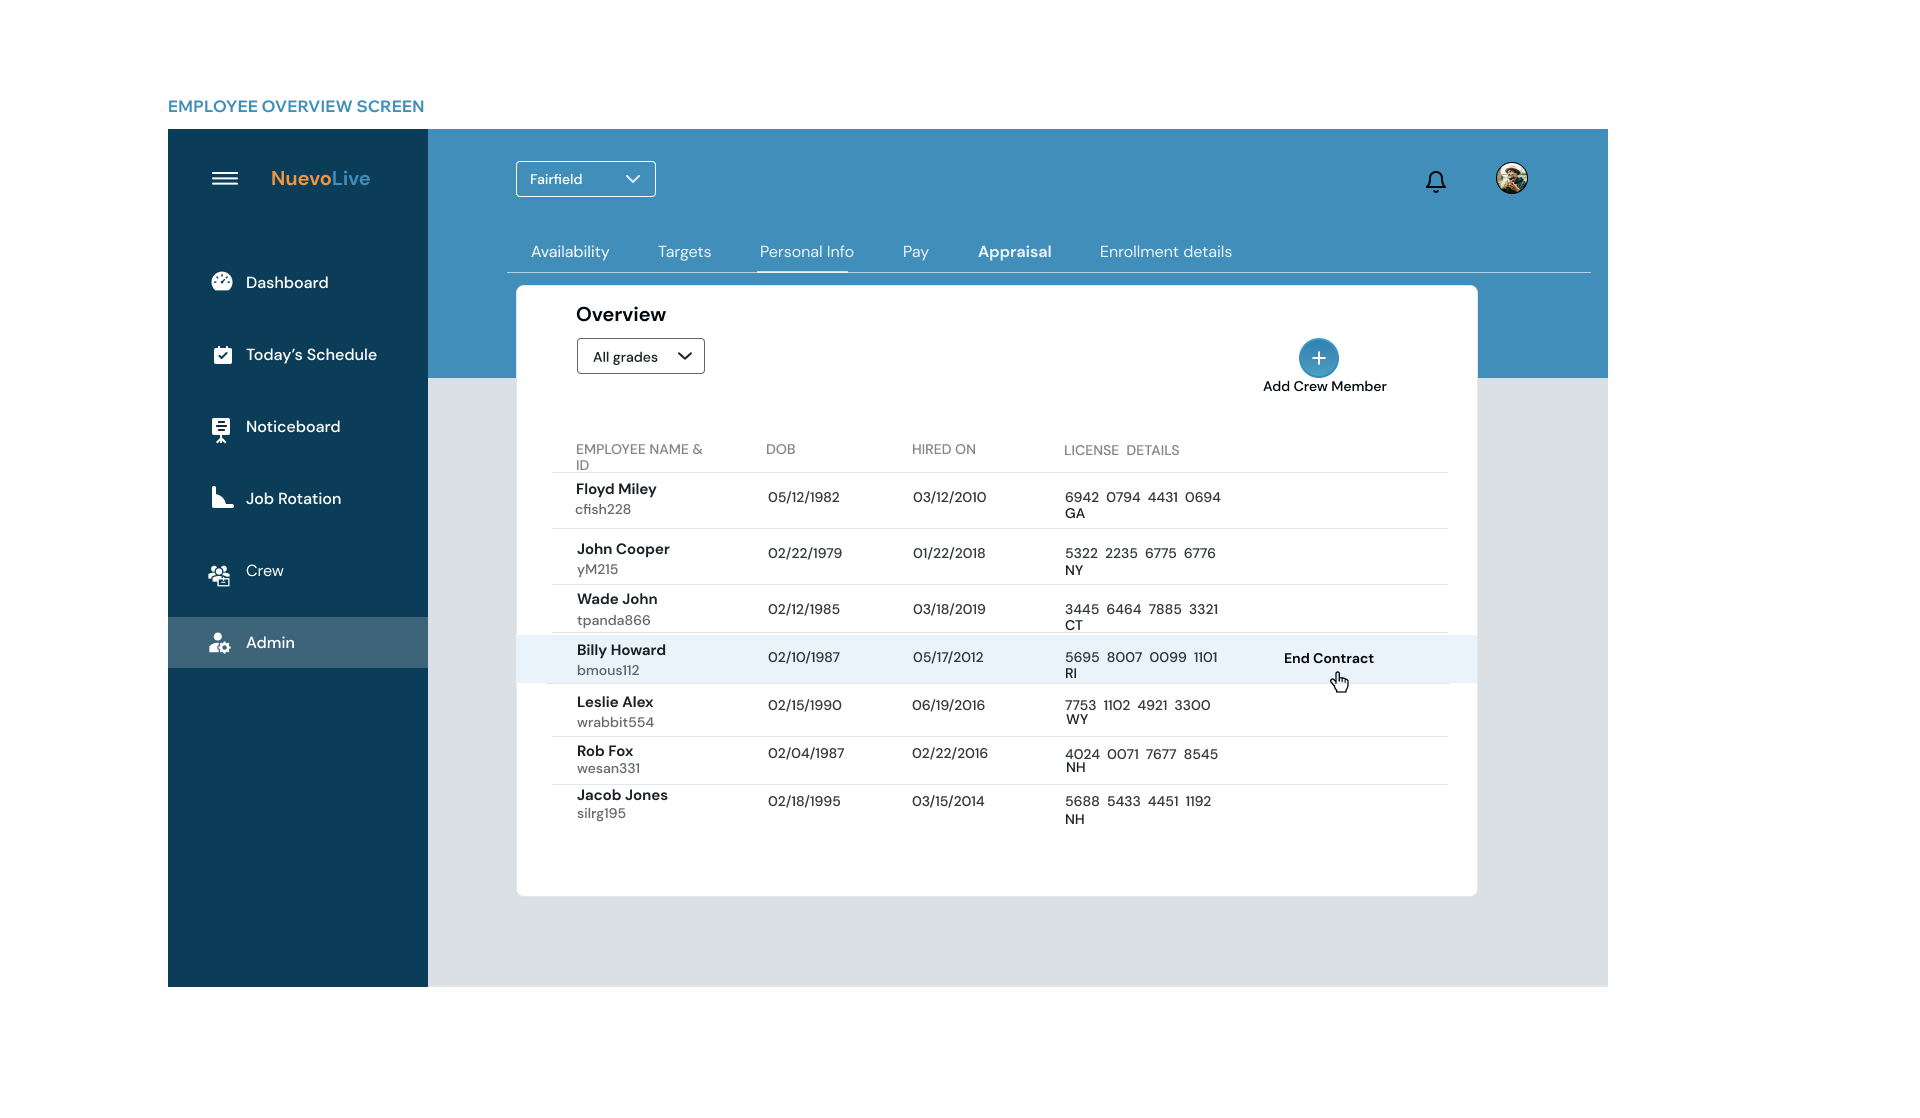Click the hamburger menu icon
The height and width of the screenshot is (1118, 1920).
click(x=224, y=178)
